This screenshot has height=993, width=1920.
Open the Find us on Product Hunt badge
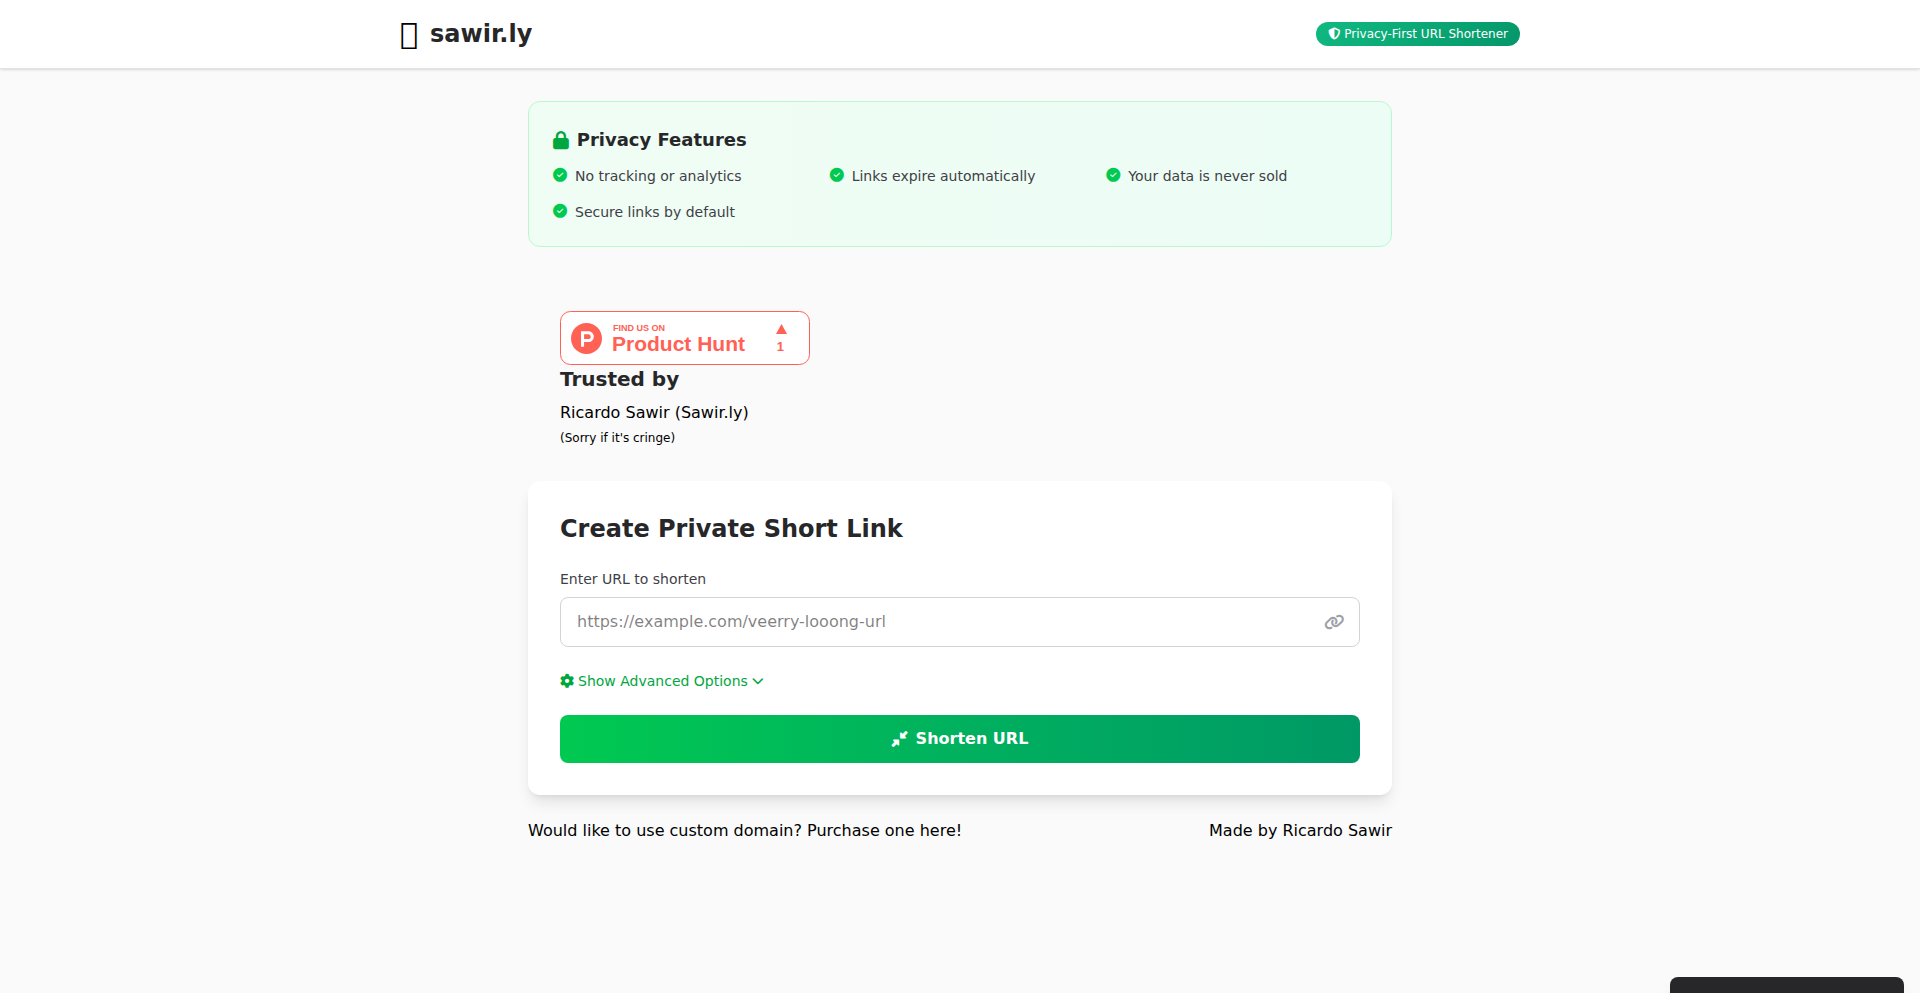[x=685, y=338]
